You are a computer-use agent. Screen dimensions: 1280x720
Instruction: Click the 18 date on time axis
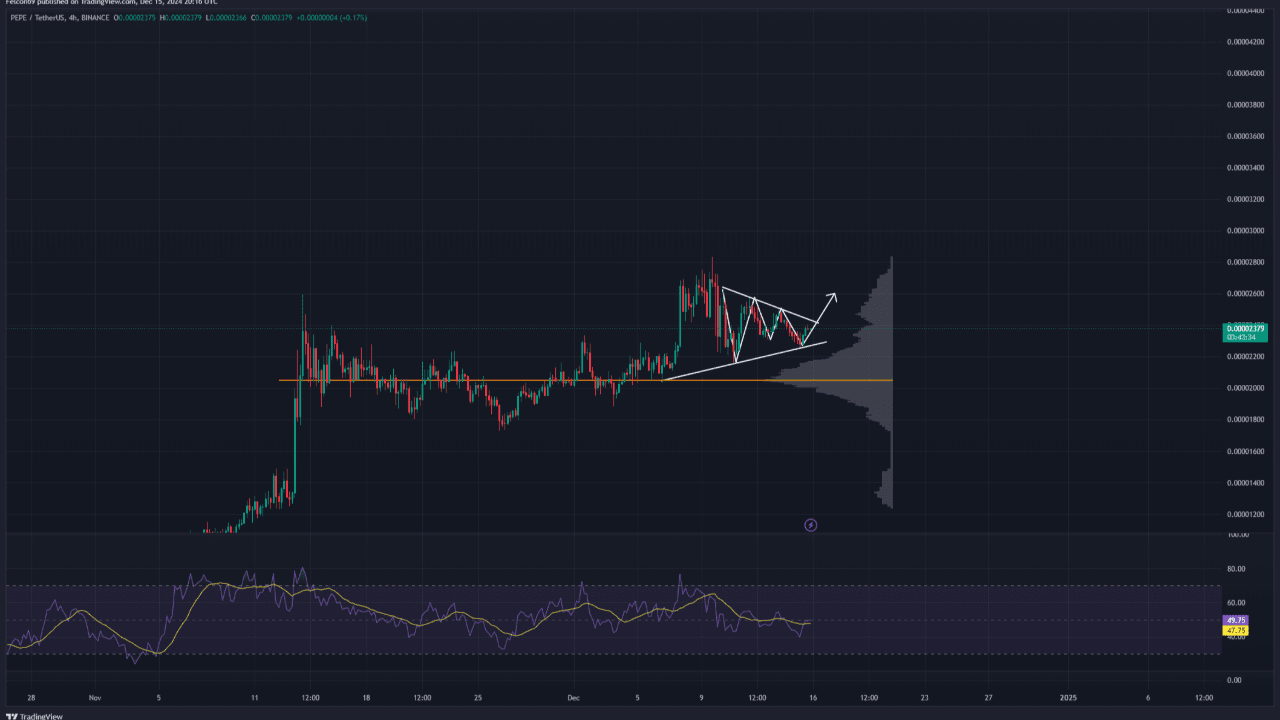[x=367, y=698]
